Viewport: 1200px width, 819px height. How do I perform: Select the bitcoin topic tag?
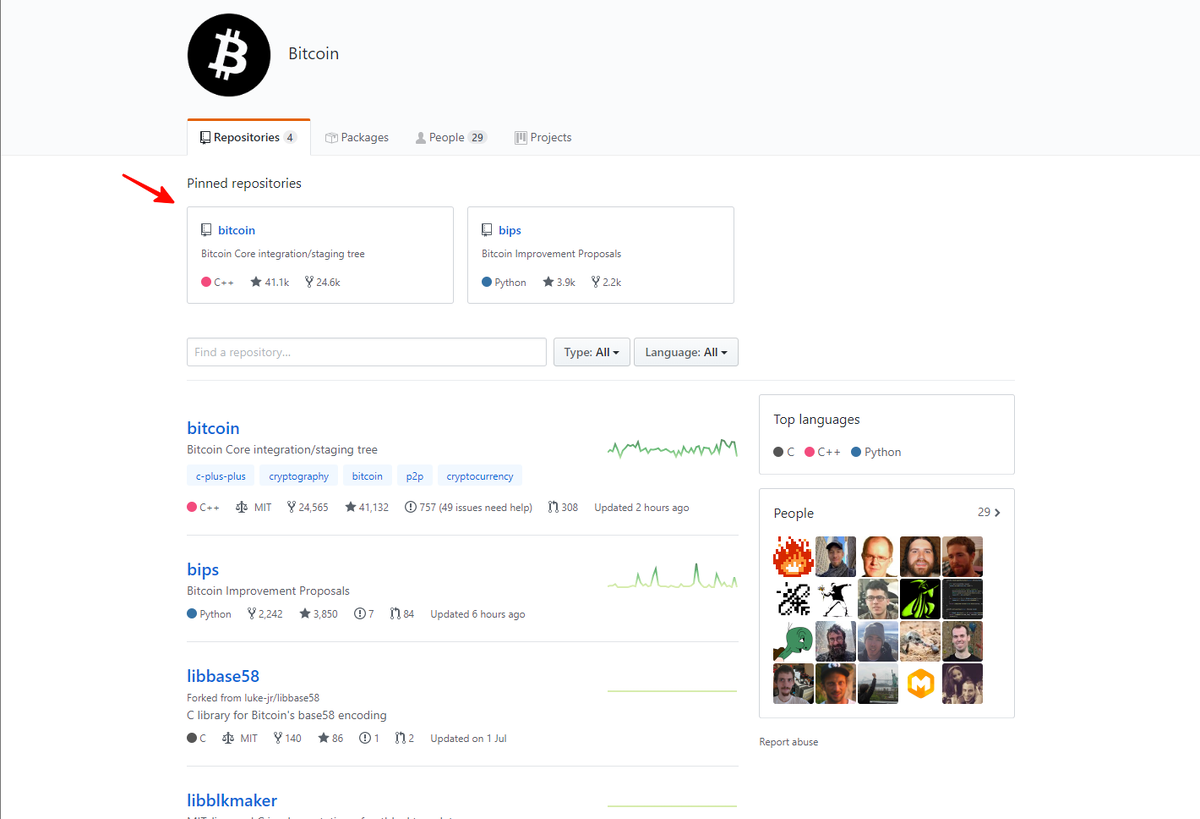(367, 476)
